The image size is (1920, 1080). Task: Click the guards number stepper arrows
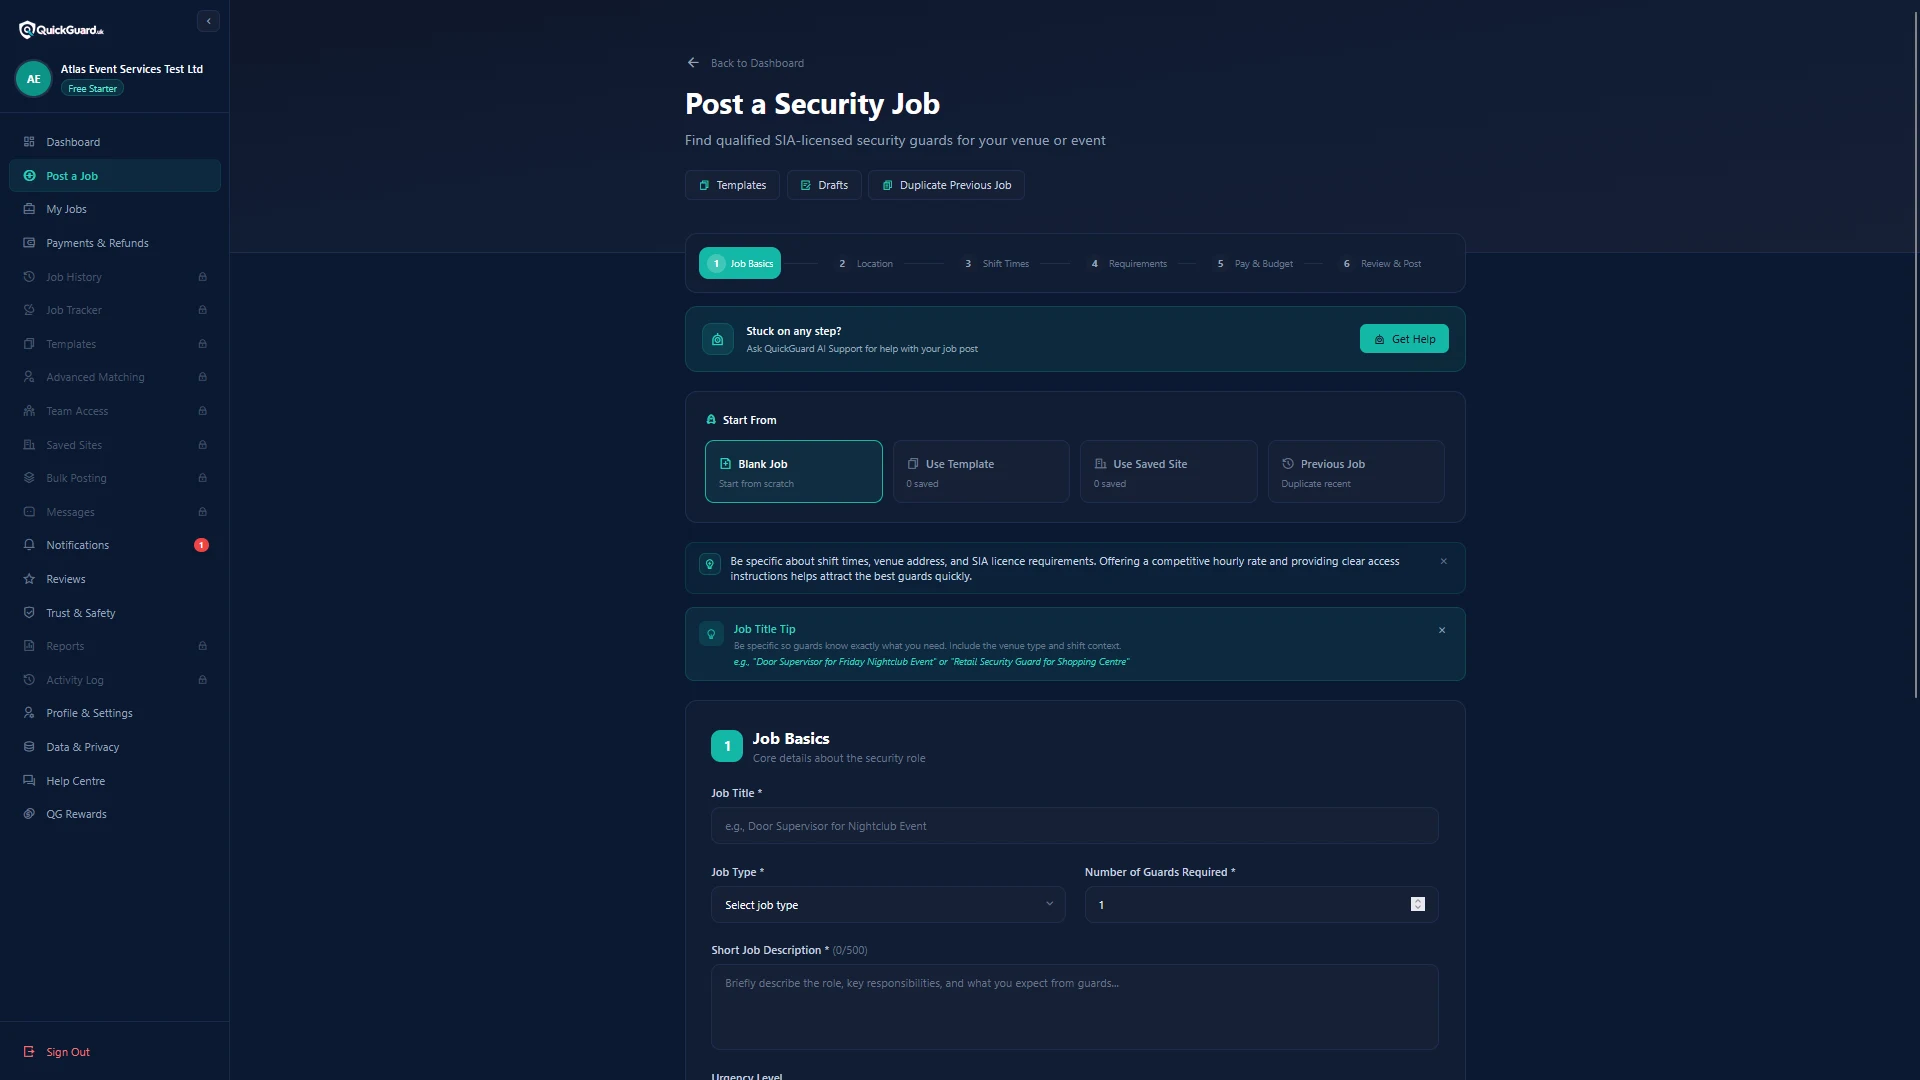[x=1417, y=904]
